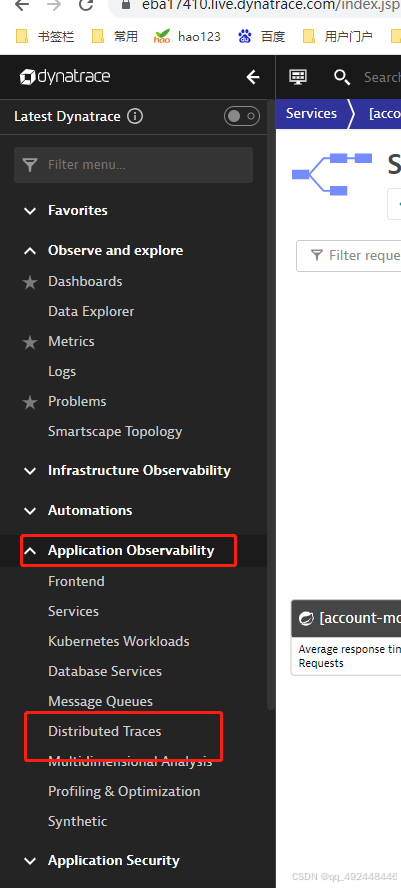Open the 常用 bookmark folder
401x888 pixels.
[114, 37]
